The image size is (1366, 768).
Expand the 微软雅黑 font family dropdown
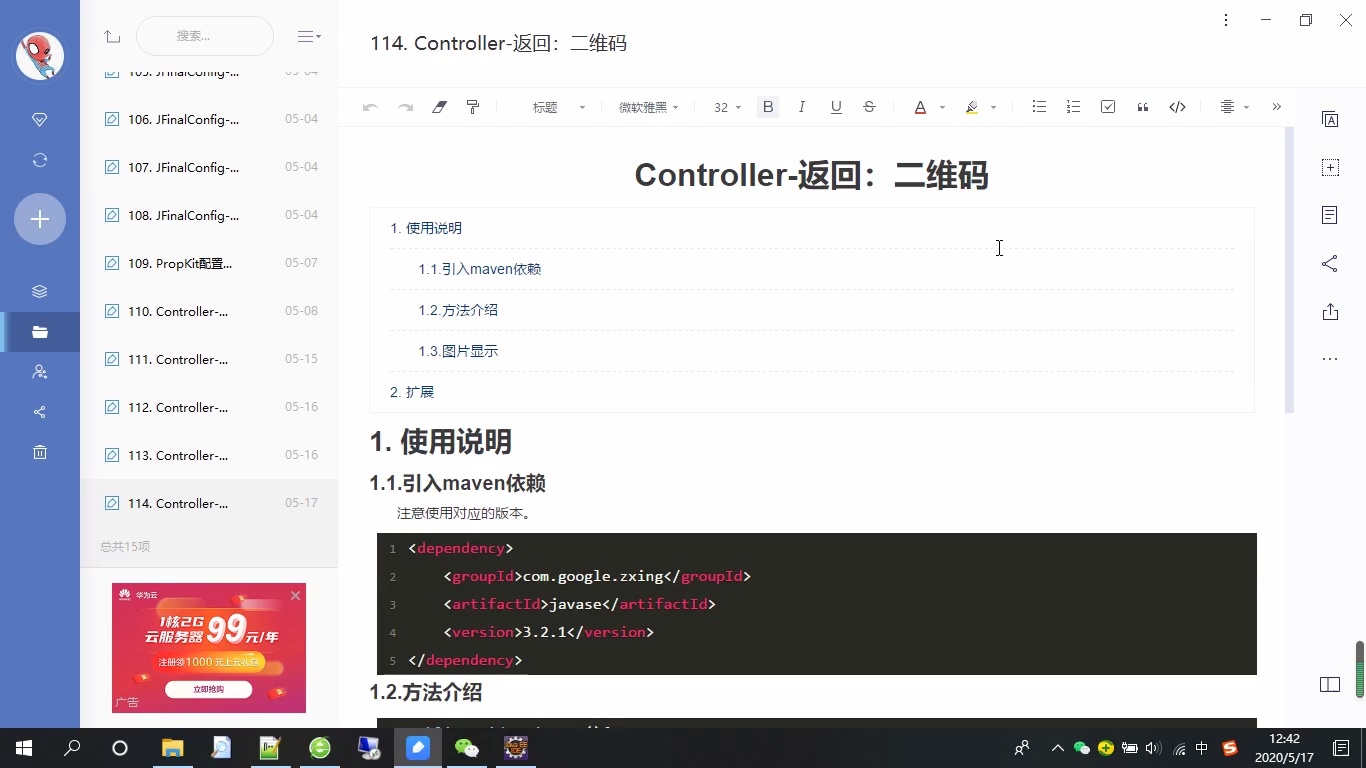click(x=648, y=106)
